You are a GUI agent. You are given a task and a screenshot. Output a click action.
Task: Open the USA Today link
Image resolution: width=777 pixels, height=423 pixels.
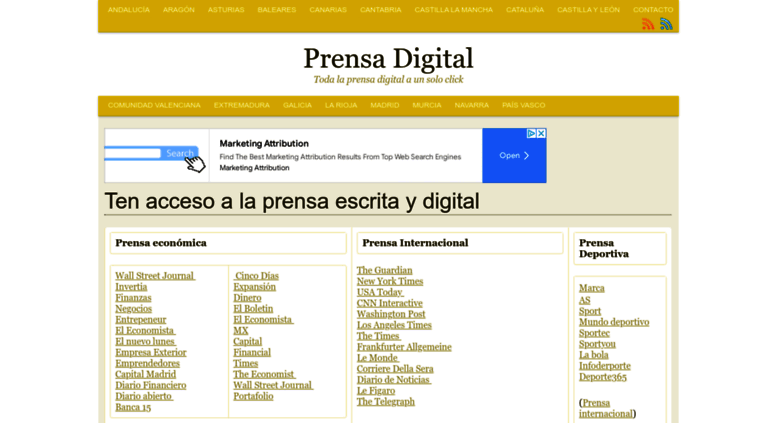pos(380,292)
